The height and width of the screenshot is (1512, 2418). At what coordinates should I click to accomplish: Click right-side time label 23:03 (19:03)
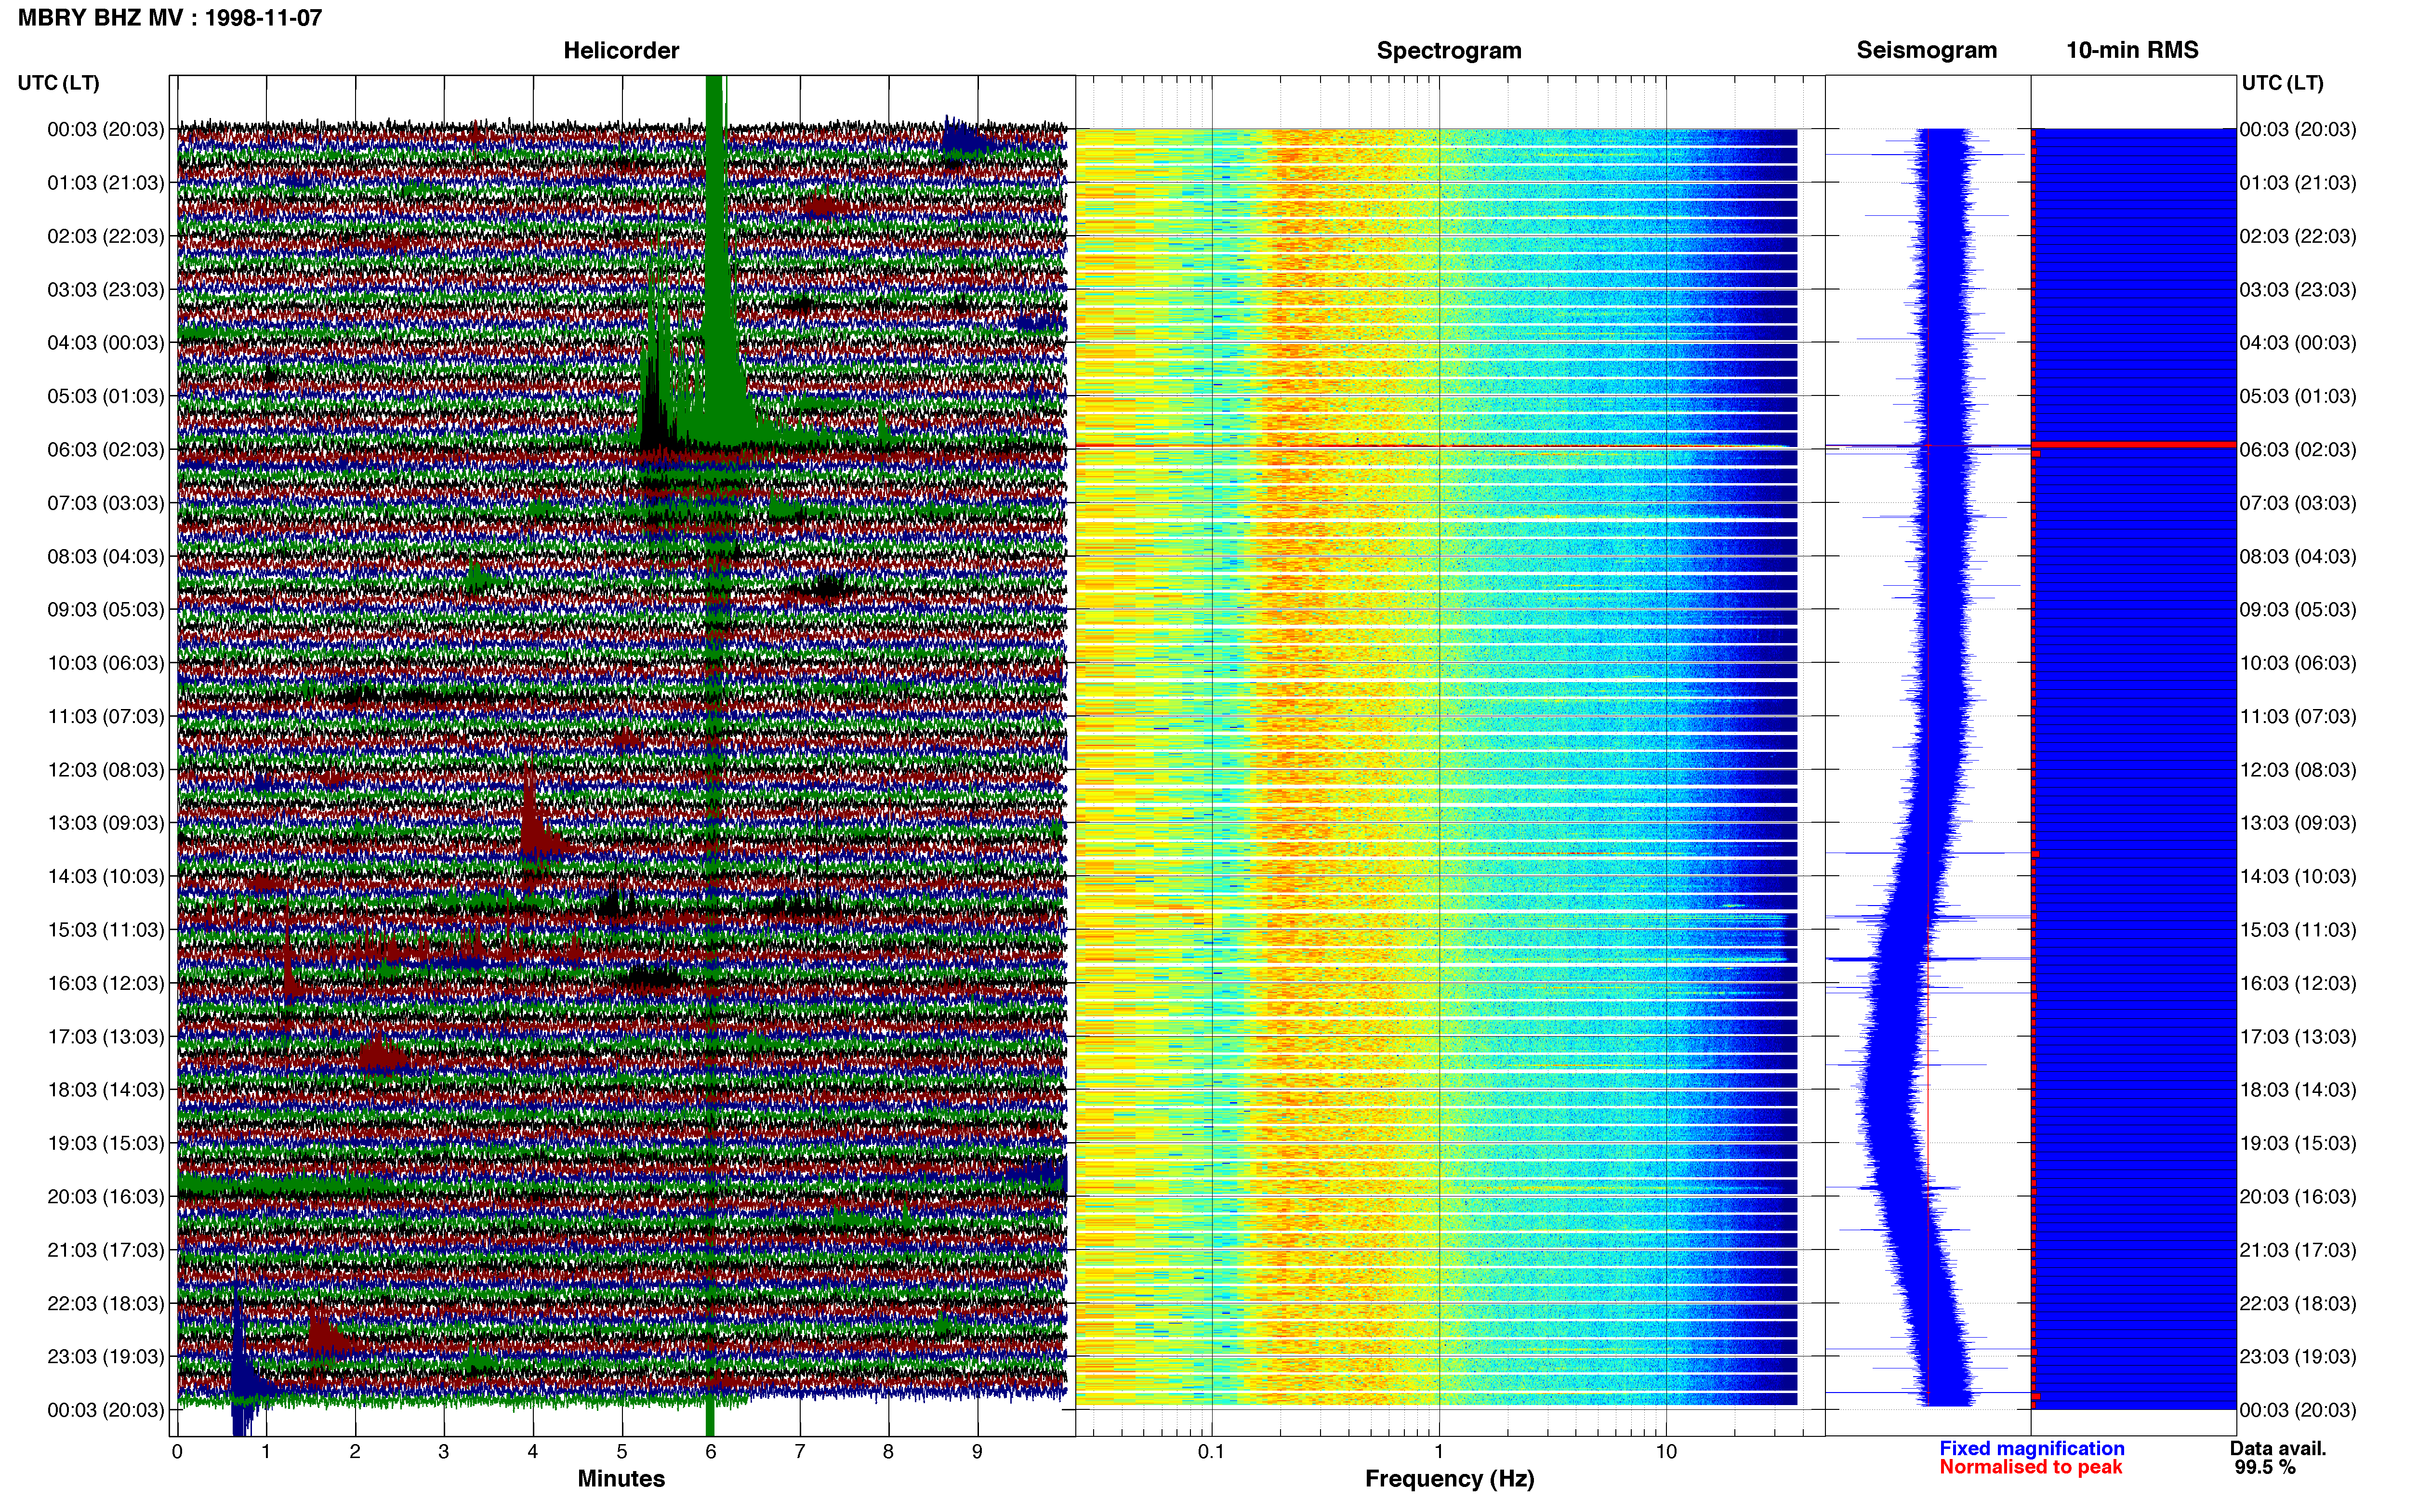tap(2298, 1357)
